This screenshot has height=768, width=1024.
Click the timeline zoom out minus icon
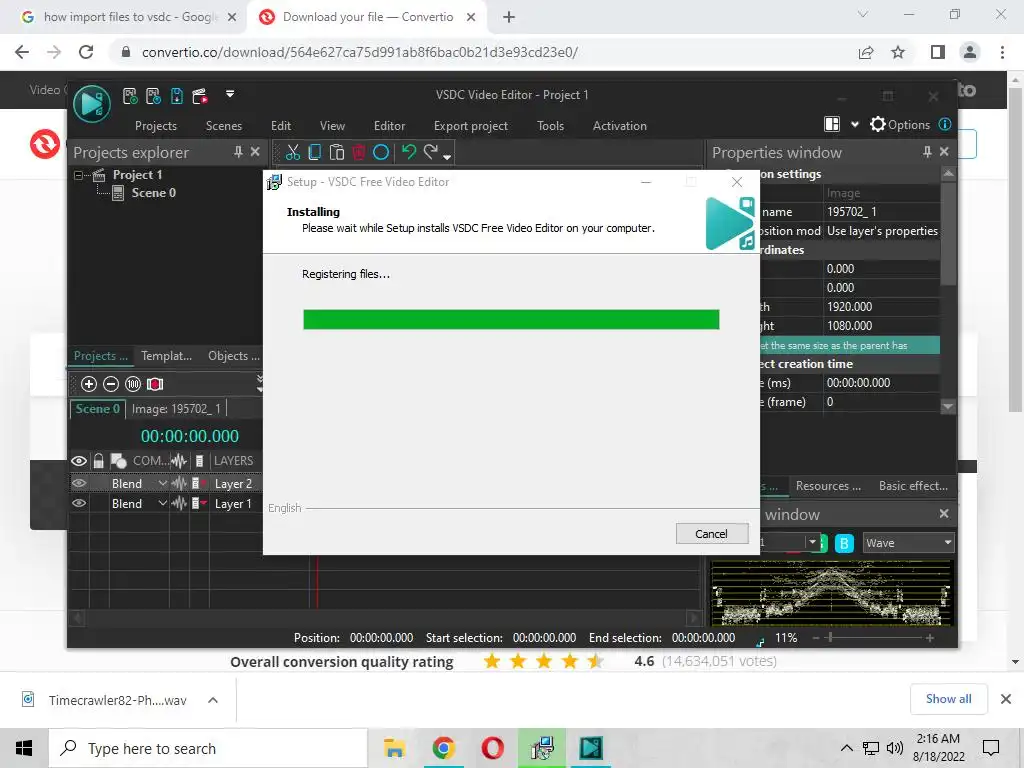point(111,384)
